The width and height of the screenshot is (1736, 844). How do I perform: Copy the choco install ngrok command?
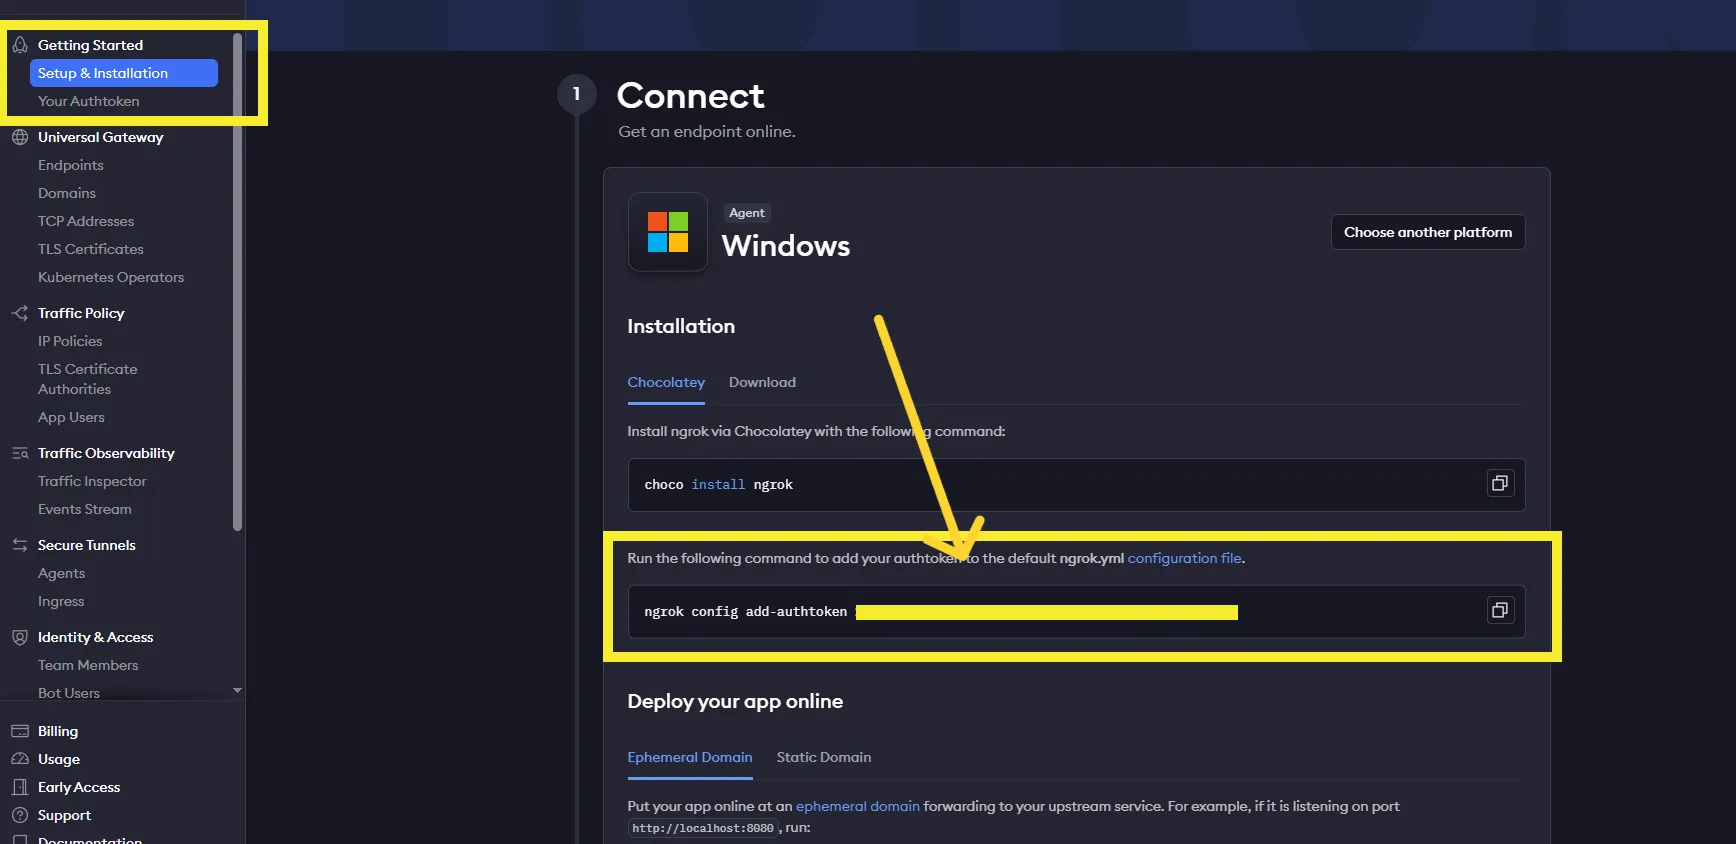point(1499,484)
